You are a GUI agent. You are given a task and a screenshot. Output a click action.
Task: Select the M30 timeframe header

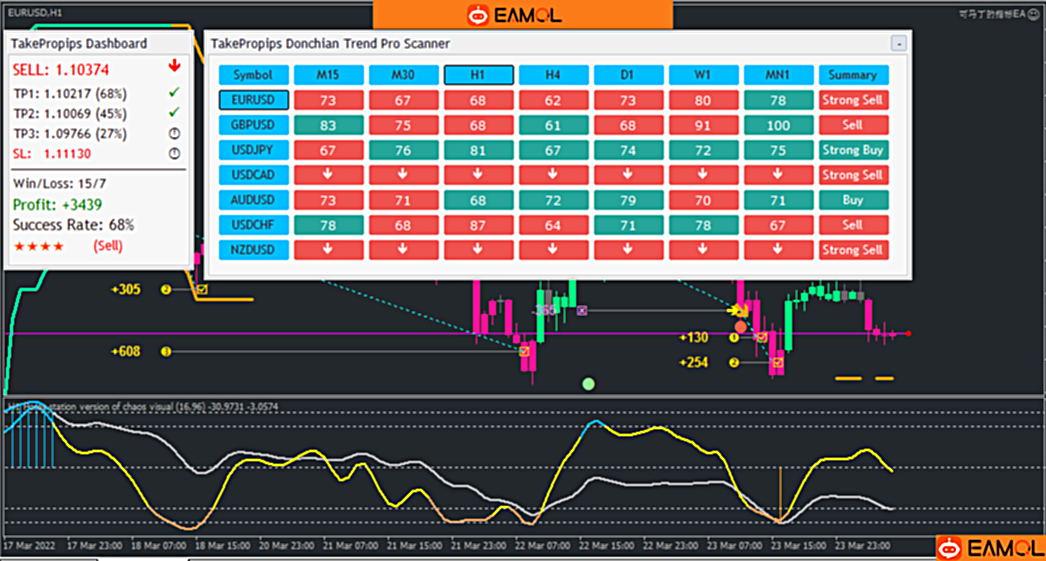pos(403,75)
